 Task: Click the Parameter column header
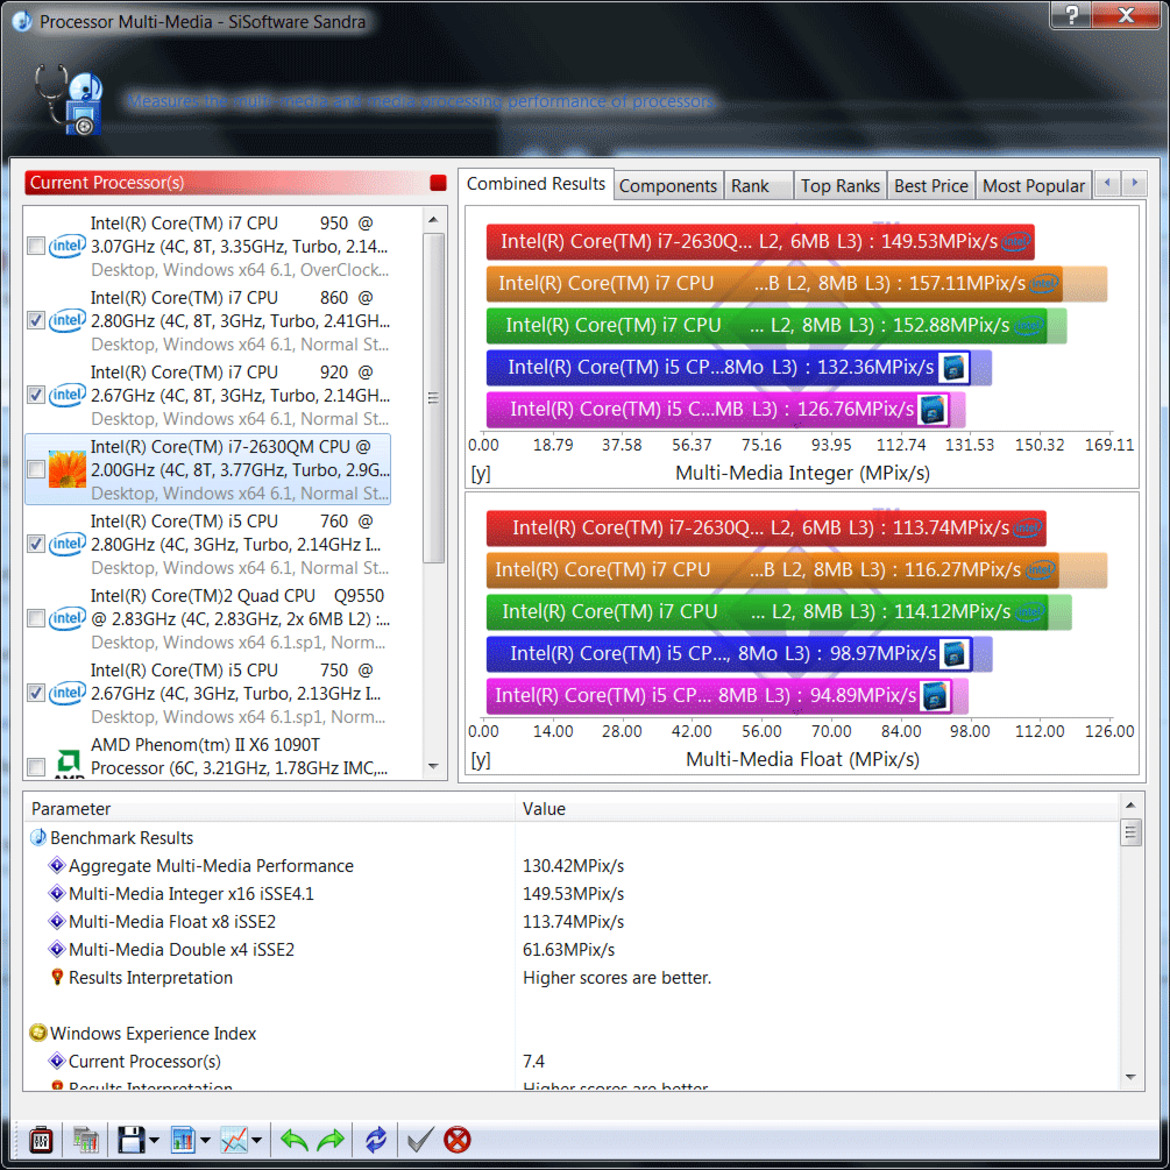[269, 809]
